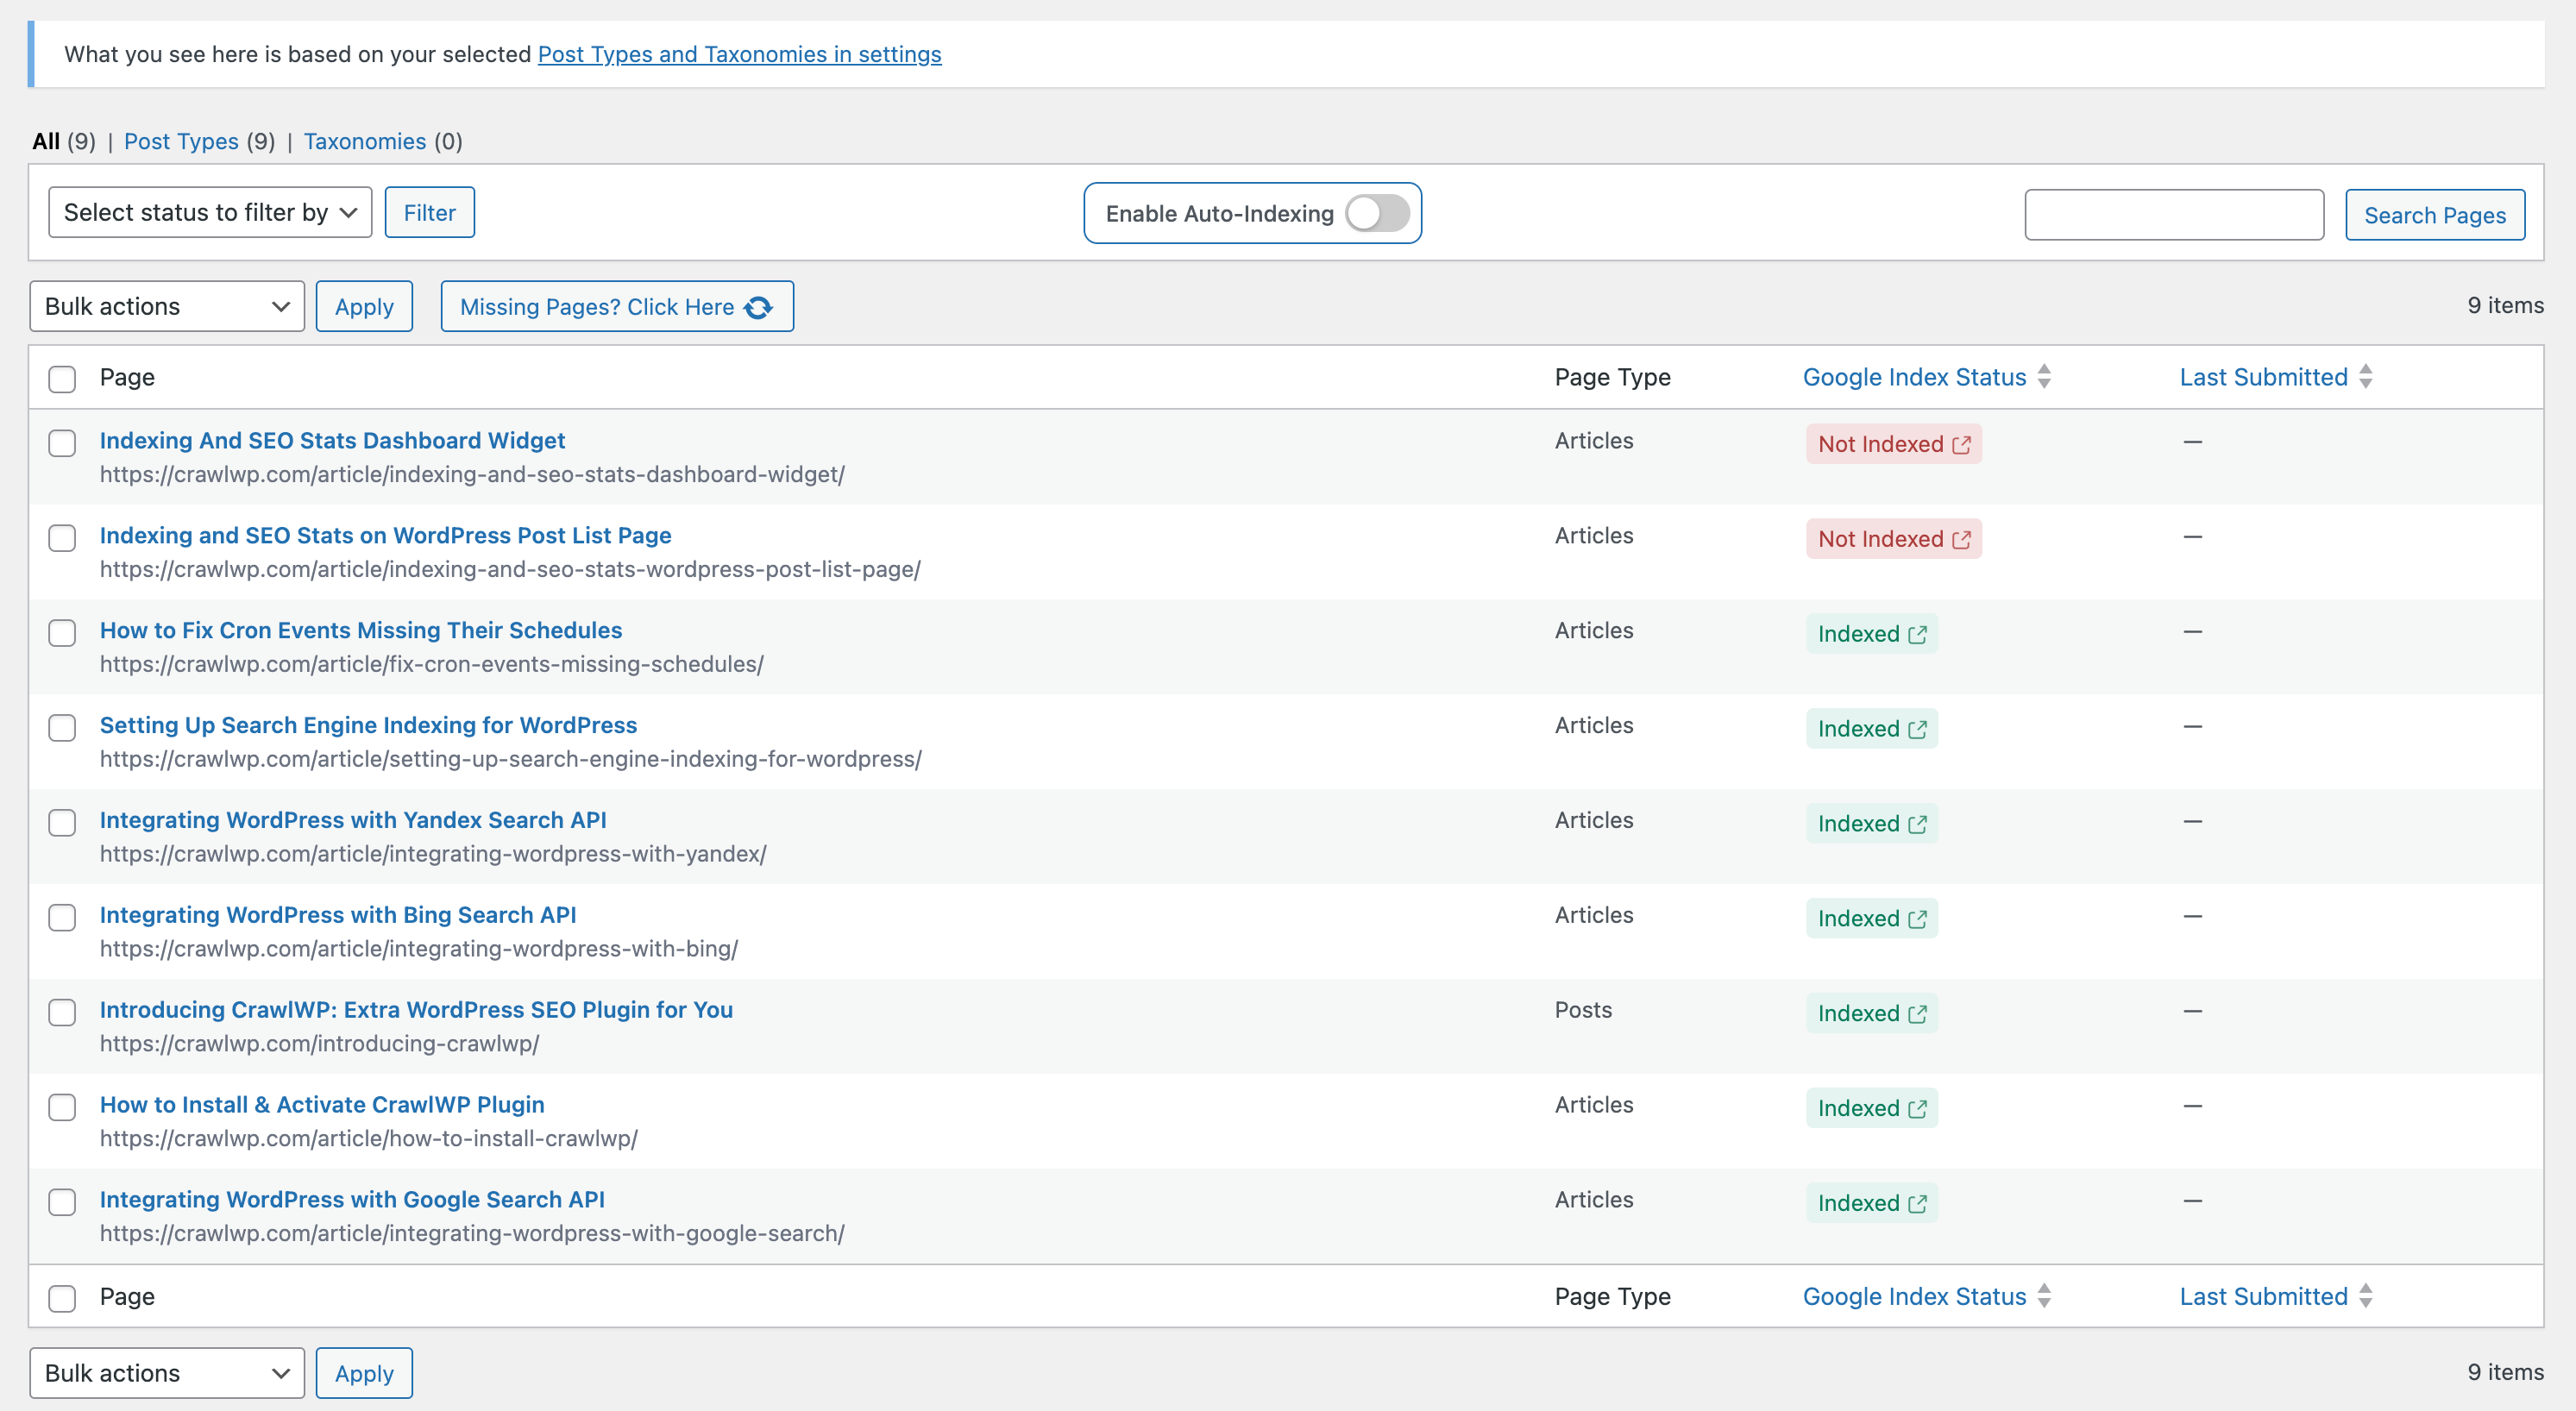The image size is (2576, 1411).
Task: Check select-all checkbox in table footer
Action: [62, 1299]
